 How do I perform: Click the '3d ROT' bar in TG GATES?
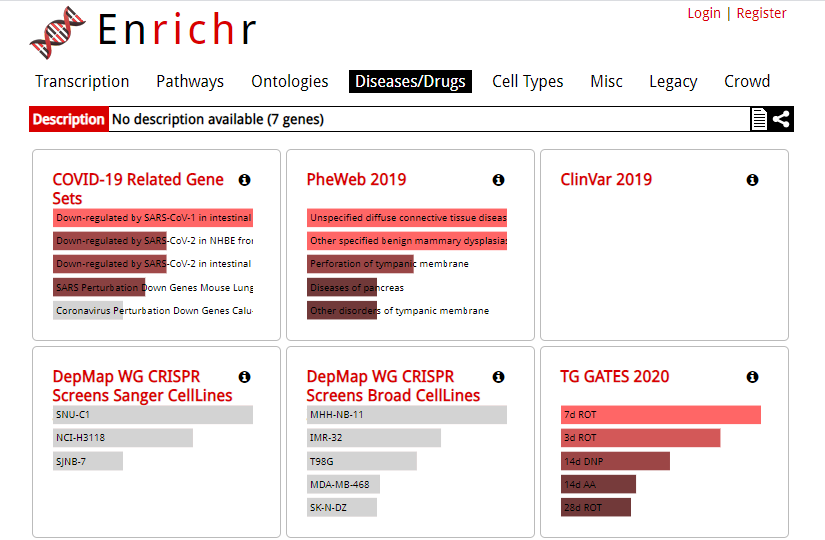coord(641,438)
